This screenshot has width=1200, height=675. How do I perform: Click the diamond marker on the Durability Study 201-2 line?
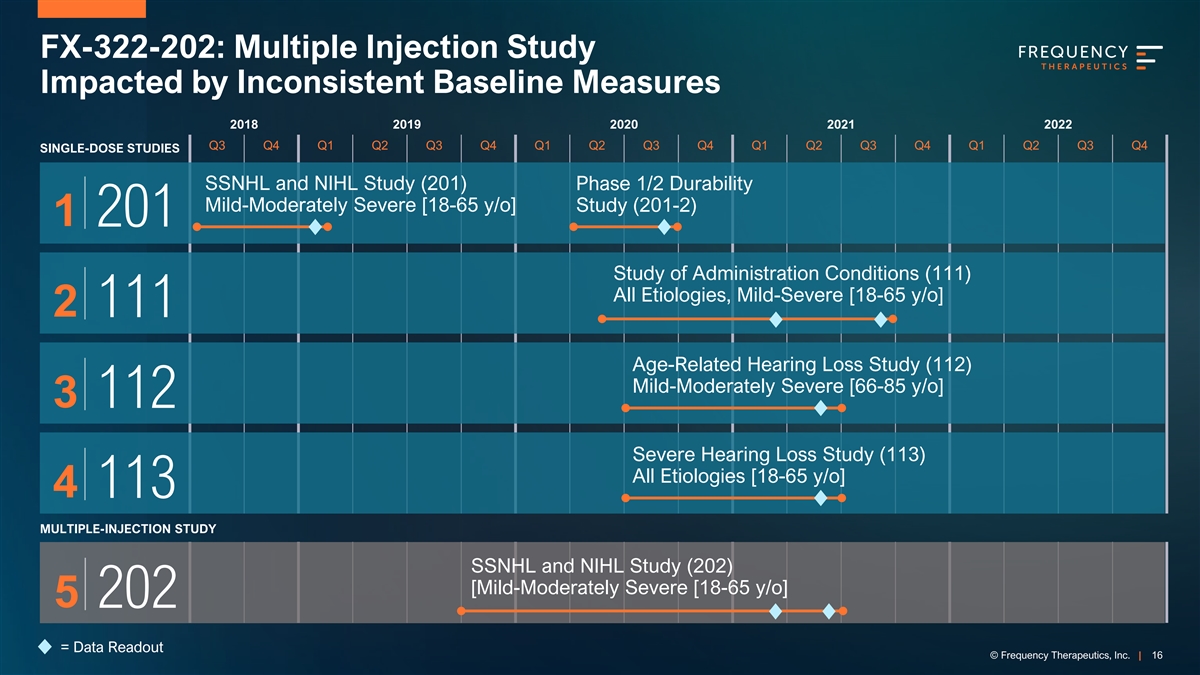[664, 227]
